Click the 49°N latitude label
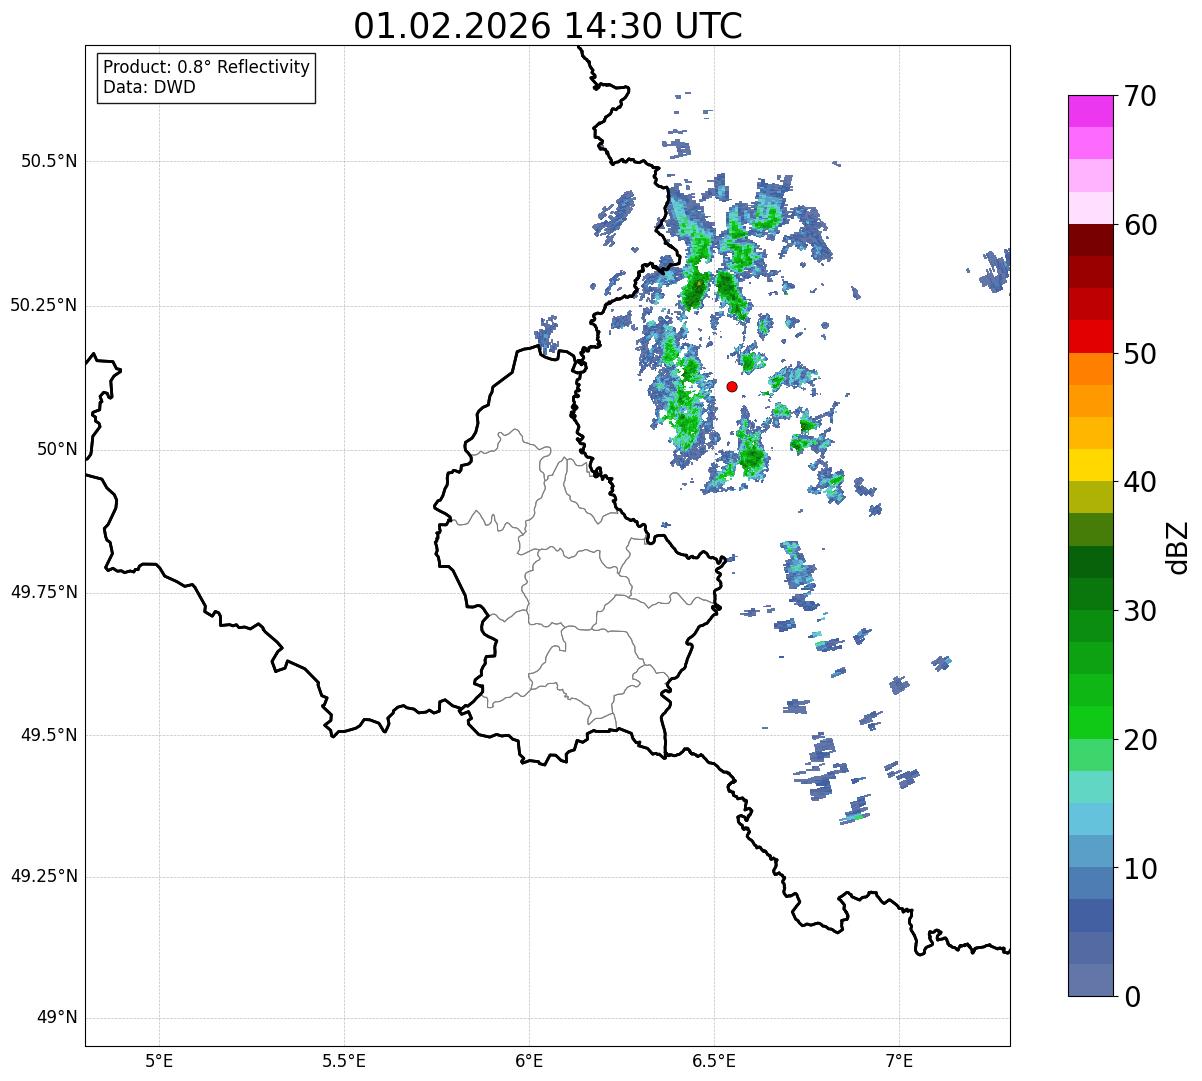 pos(58,1018)
